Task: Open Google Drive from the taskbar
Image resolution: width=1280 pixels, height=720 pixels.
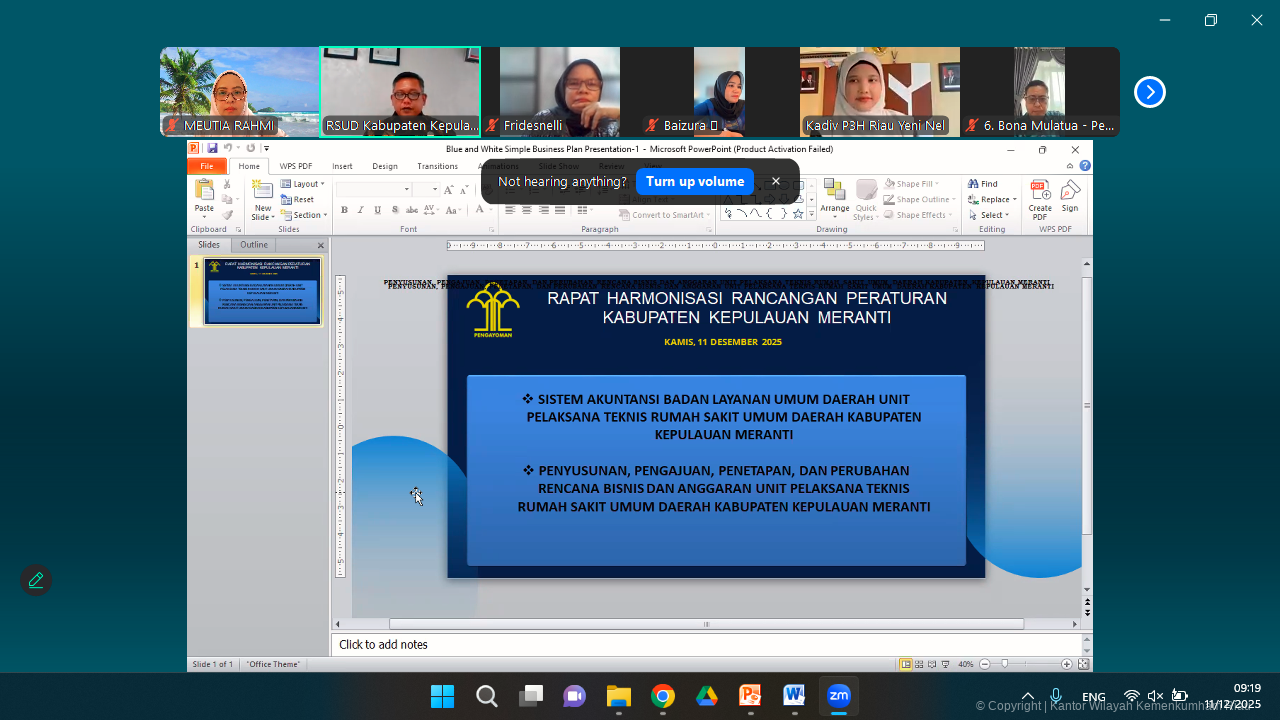Action: pyautogui.click(x=707, y=696)
